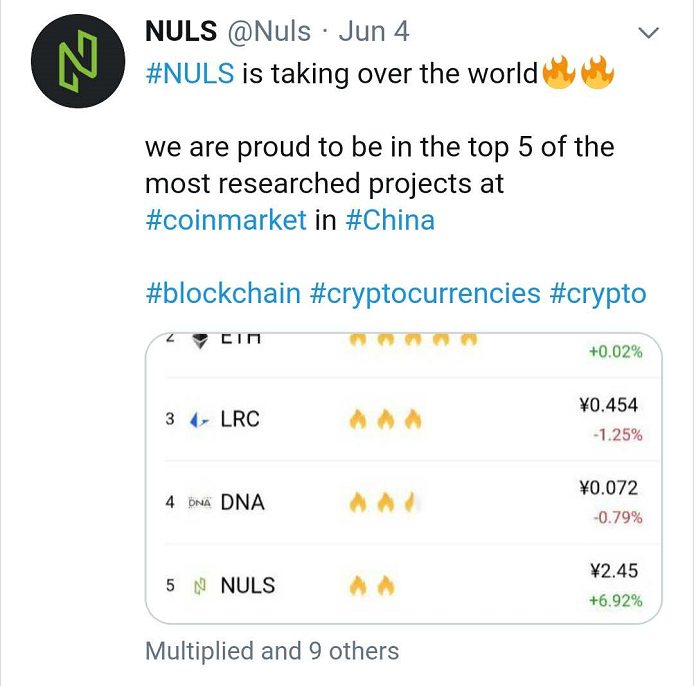Viewport: 694px width, 686px height.
Task: View 'Multiplied and 9 others' likes
Action: pyautogui.click(x=272, y=651)
